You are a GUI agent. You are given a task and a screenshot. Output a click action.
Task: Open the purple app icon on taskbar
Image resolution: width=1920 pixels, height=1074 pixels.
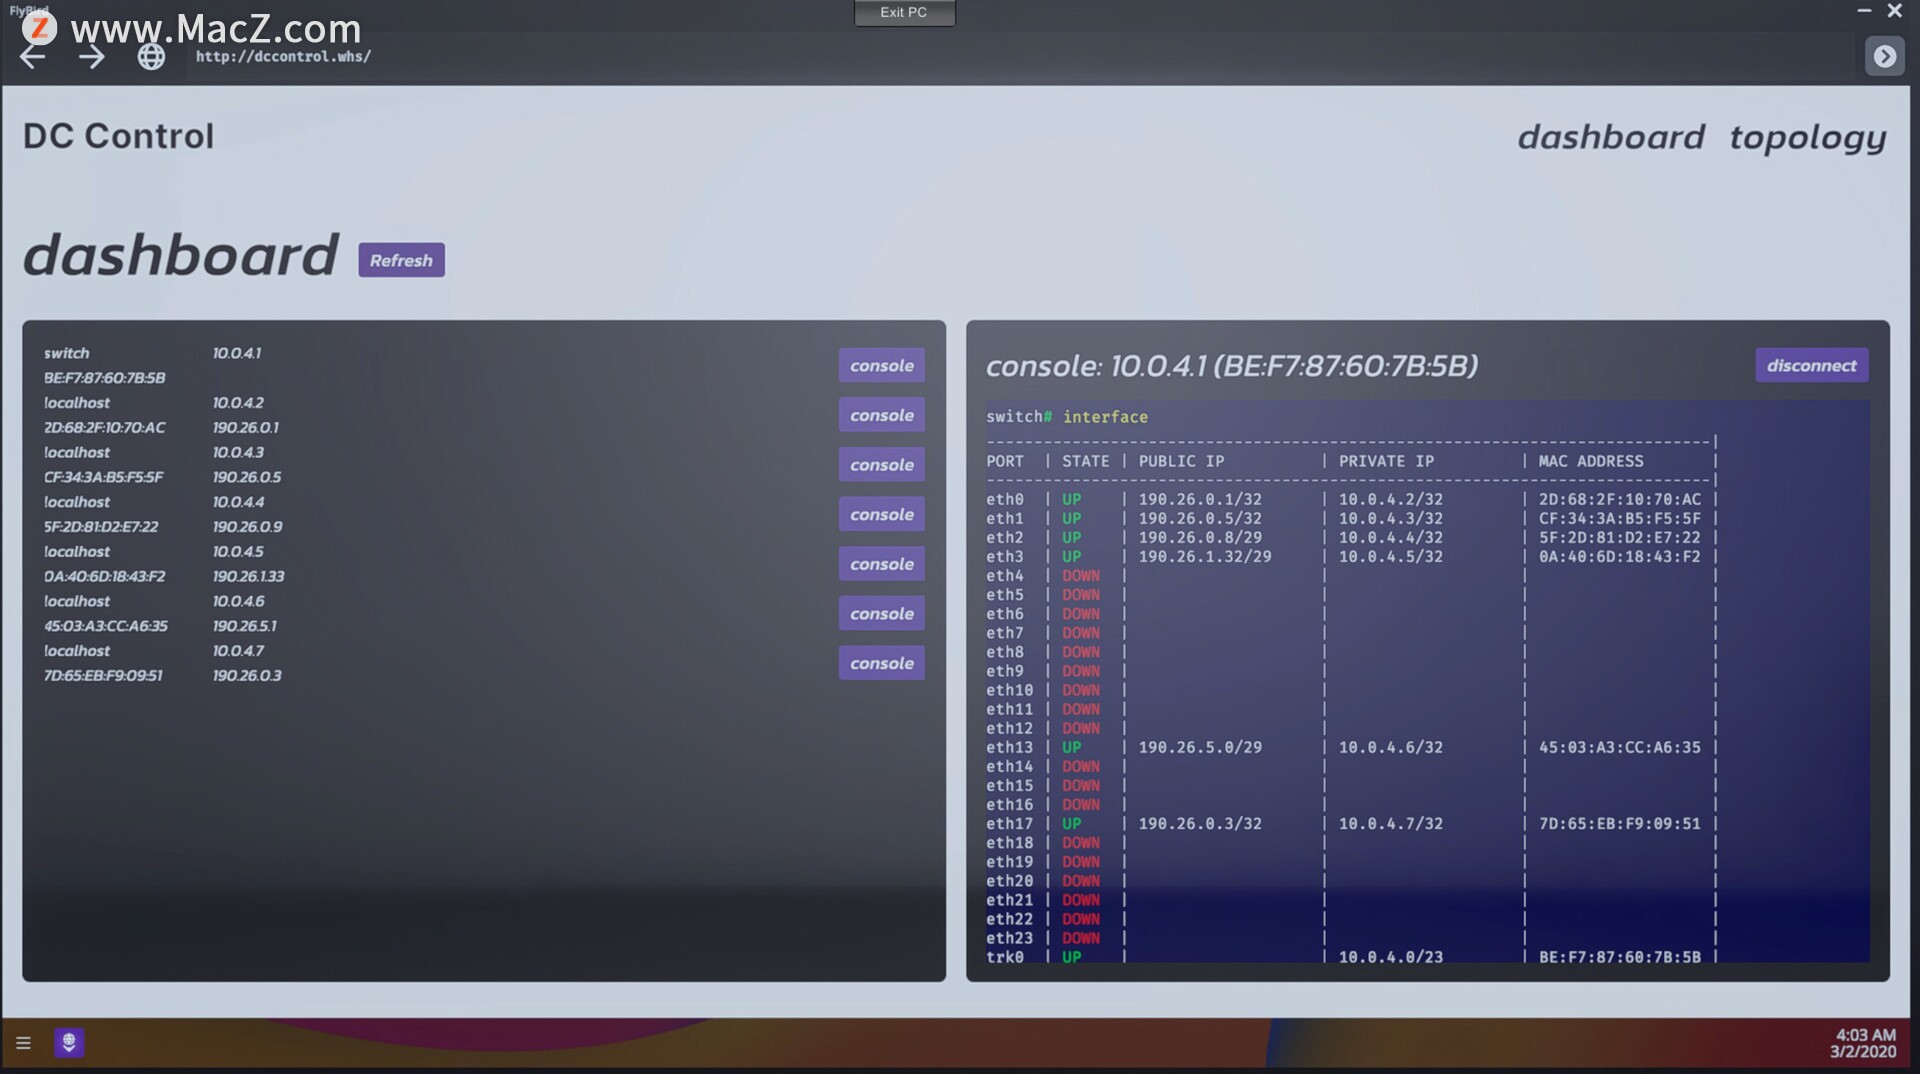point(69,1043)
